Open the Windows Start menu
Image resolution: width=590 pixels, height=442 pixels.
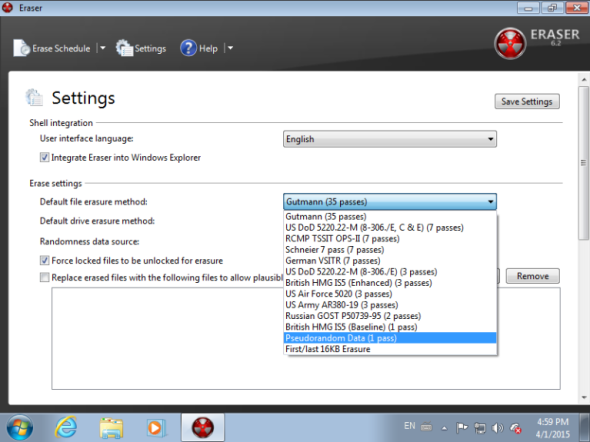tap(19, 428)
